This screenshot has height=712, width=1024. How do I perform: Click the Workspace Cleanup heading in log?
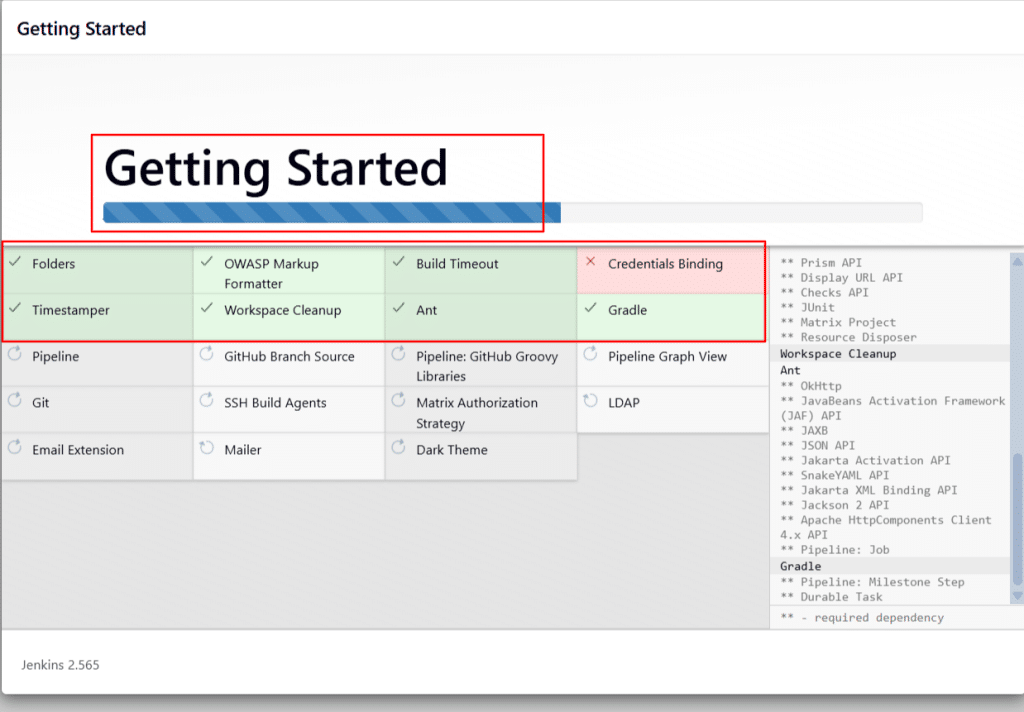[x=838, y=353]
